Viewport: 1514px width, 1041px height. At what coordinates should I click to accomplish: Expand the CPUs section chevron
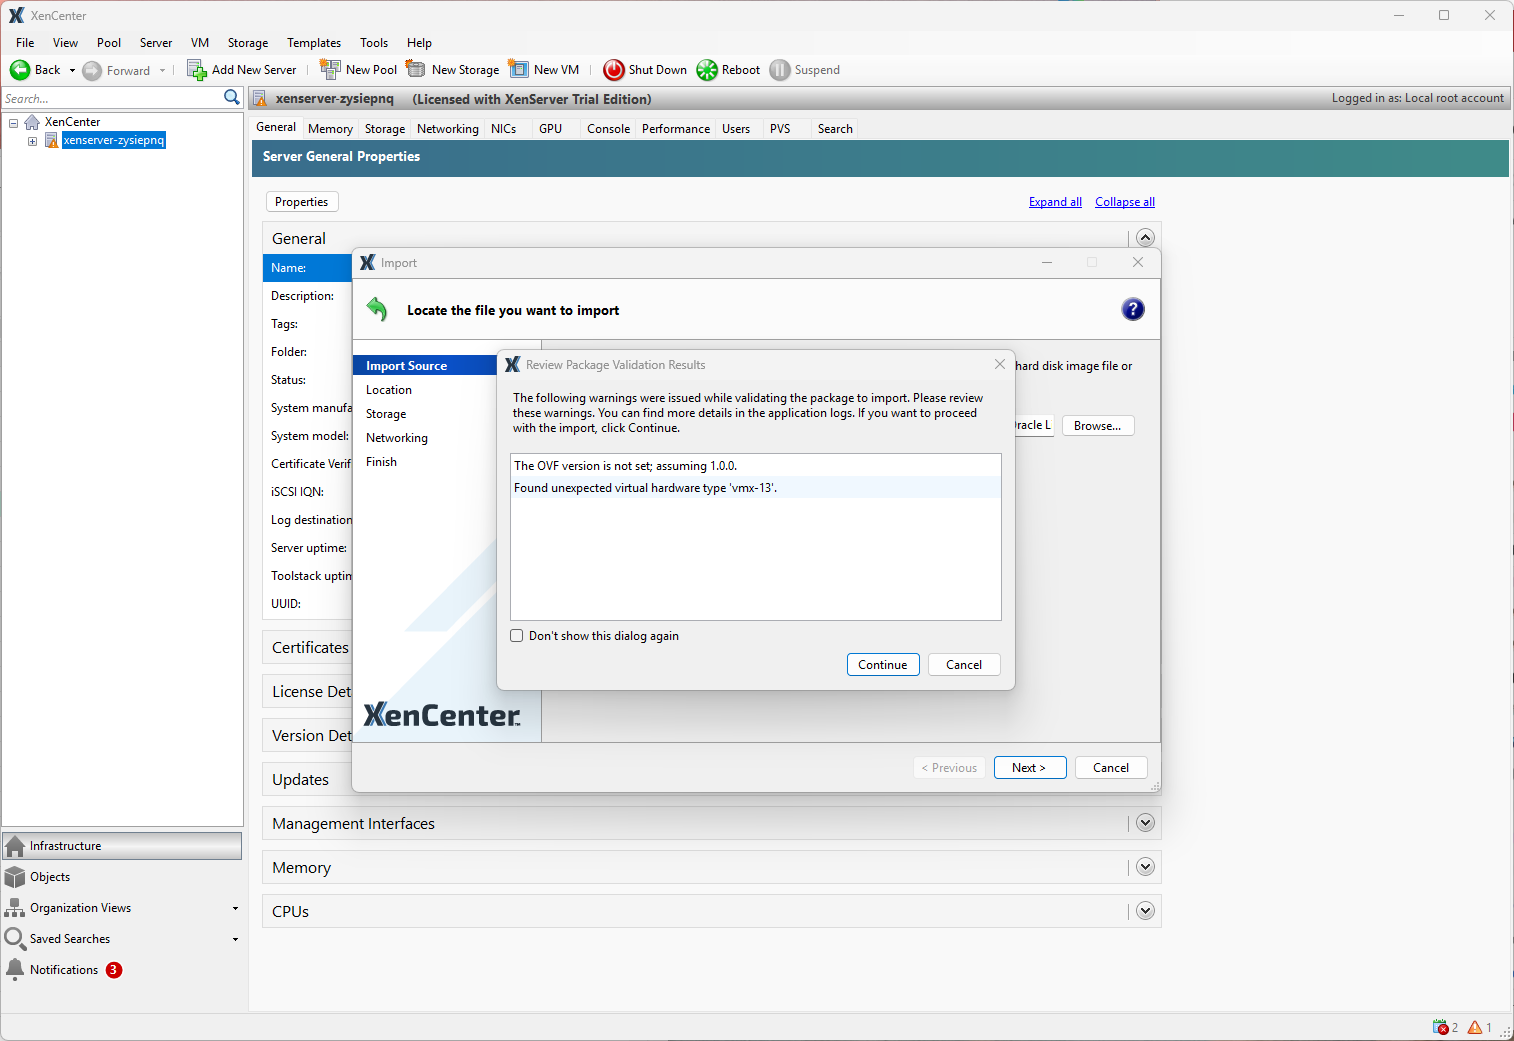click(1145, 911)
